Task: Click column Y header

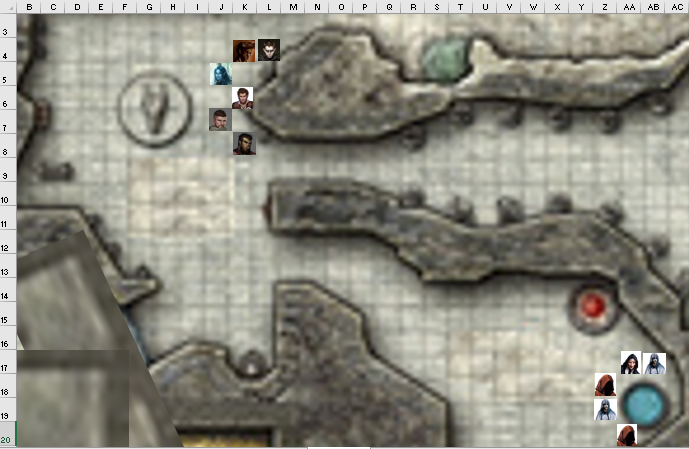Action: tap(581, 7)
